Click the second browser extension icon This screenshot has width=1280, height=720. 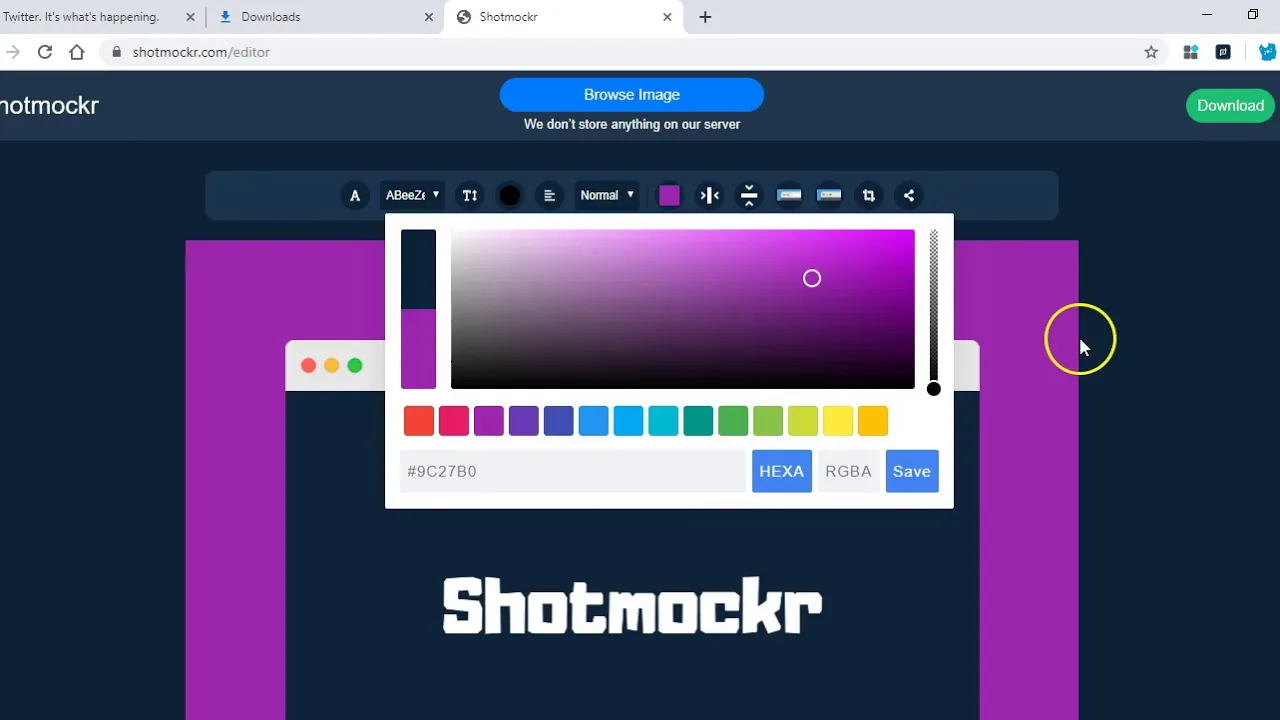[x=1223, y=52]
